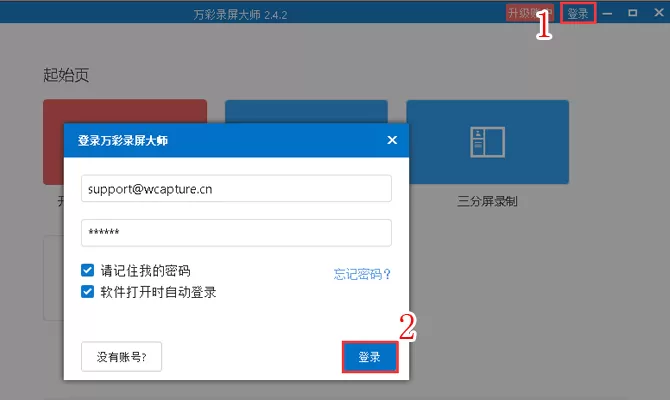Toggle 软件打开时自动登录 checkbox
Viewport: 670px width, 400px height.
click(88, 292)
